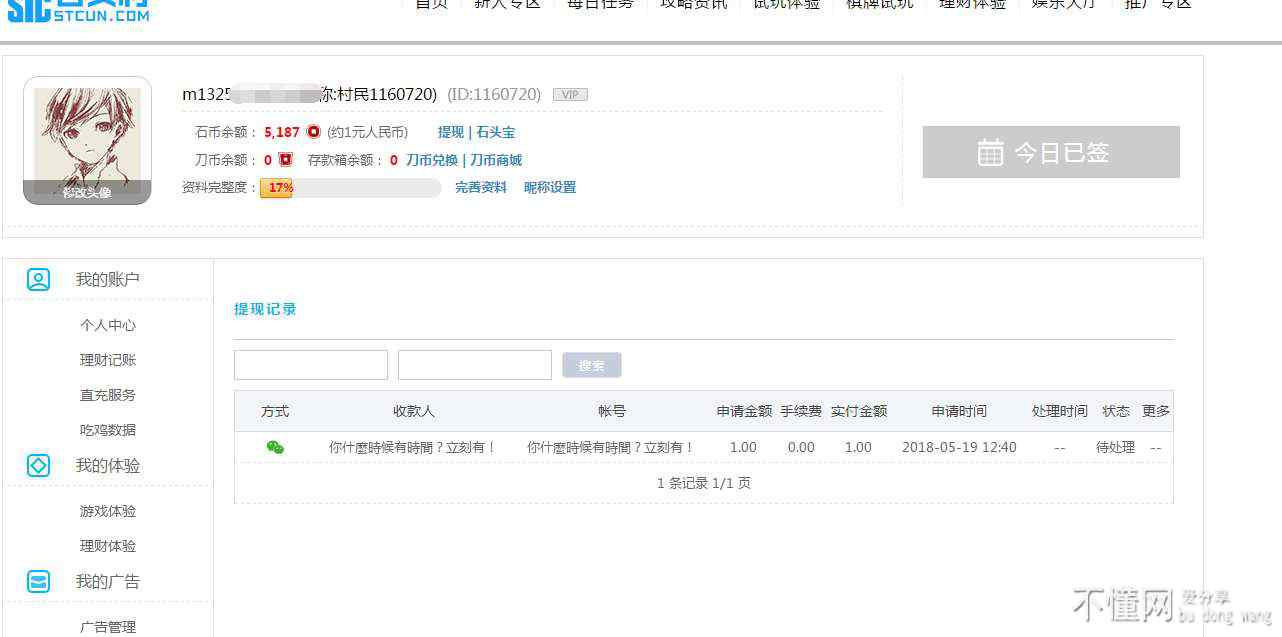This screenshot has width=1282, height=637.
Task: Click the 提现记录 heading
Action: (265, 309)
